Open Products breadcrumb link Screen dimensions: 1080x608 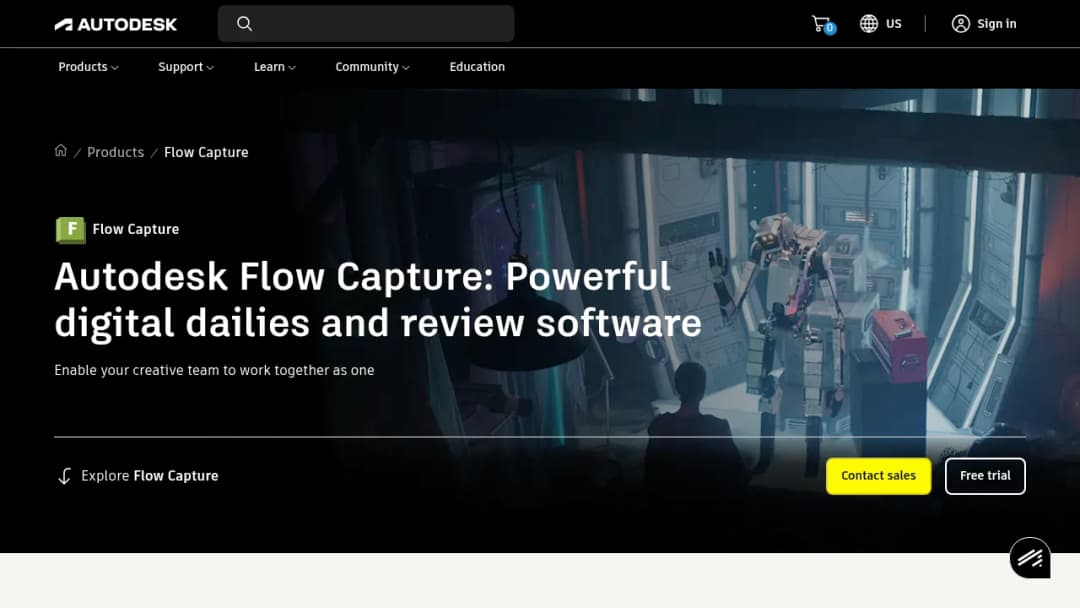coord(116,152)
